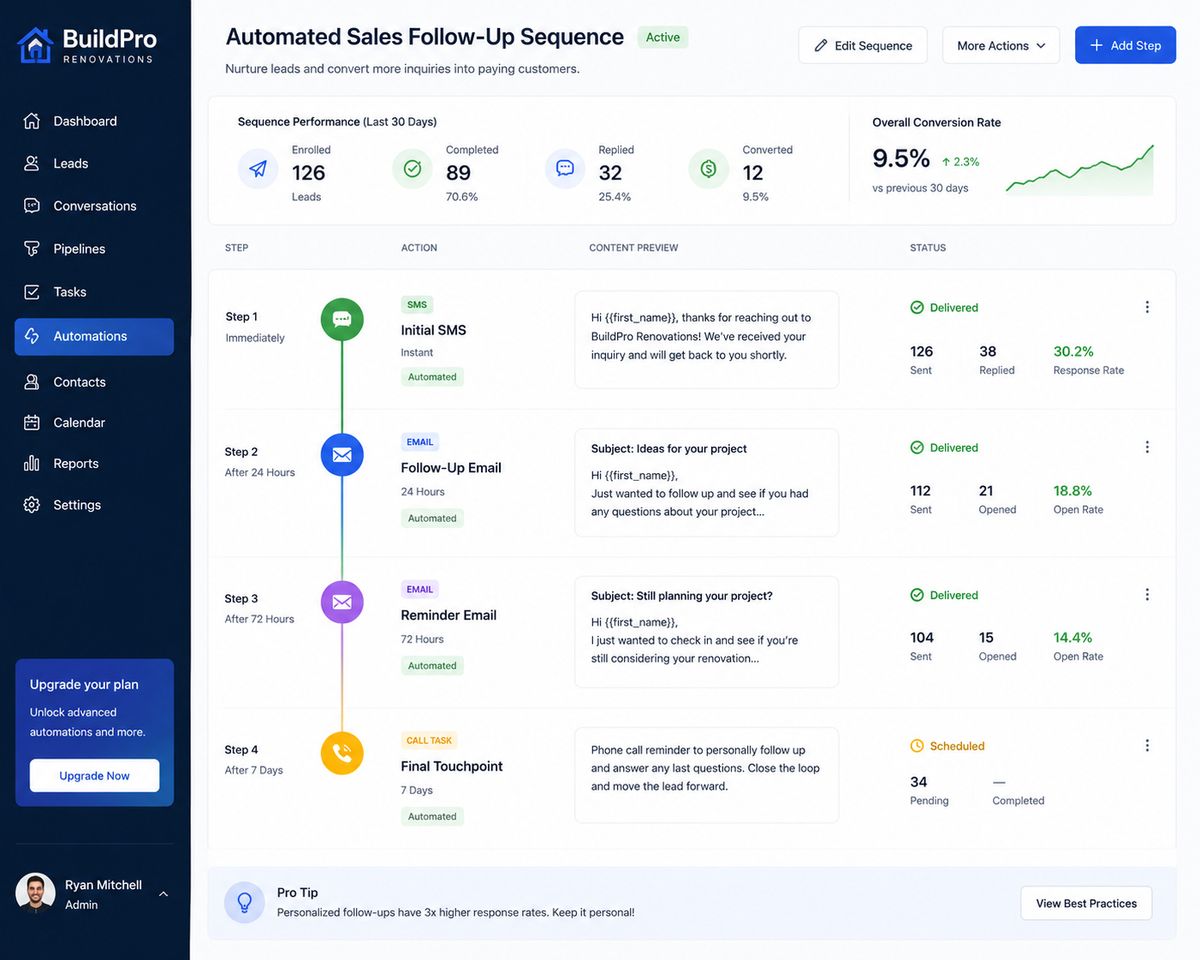Click the Follow-Up Email step title
The height and width of the screenshot is (960, 1200).
click(451, 468)
